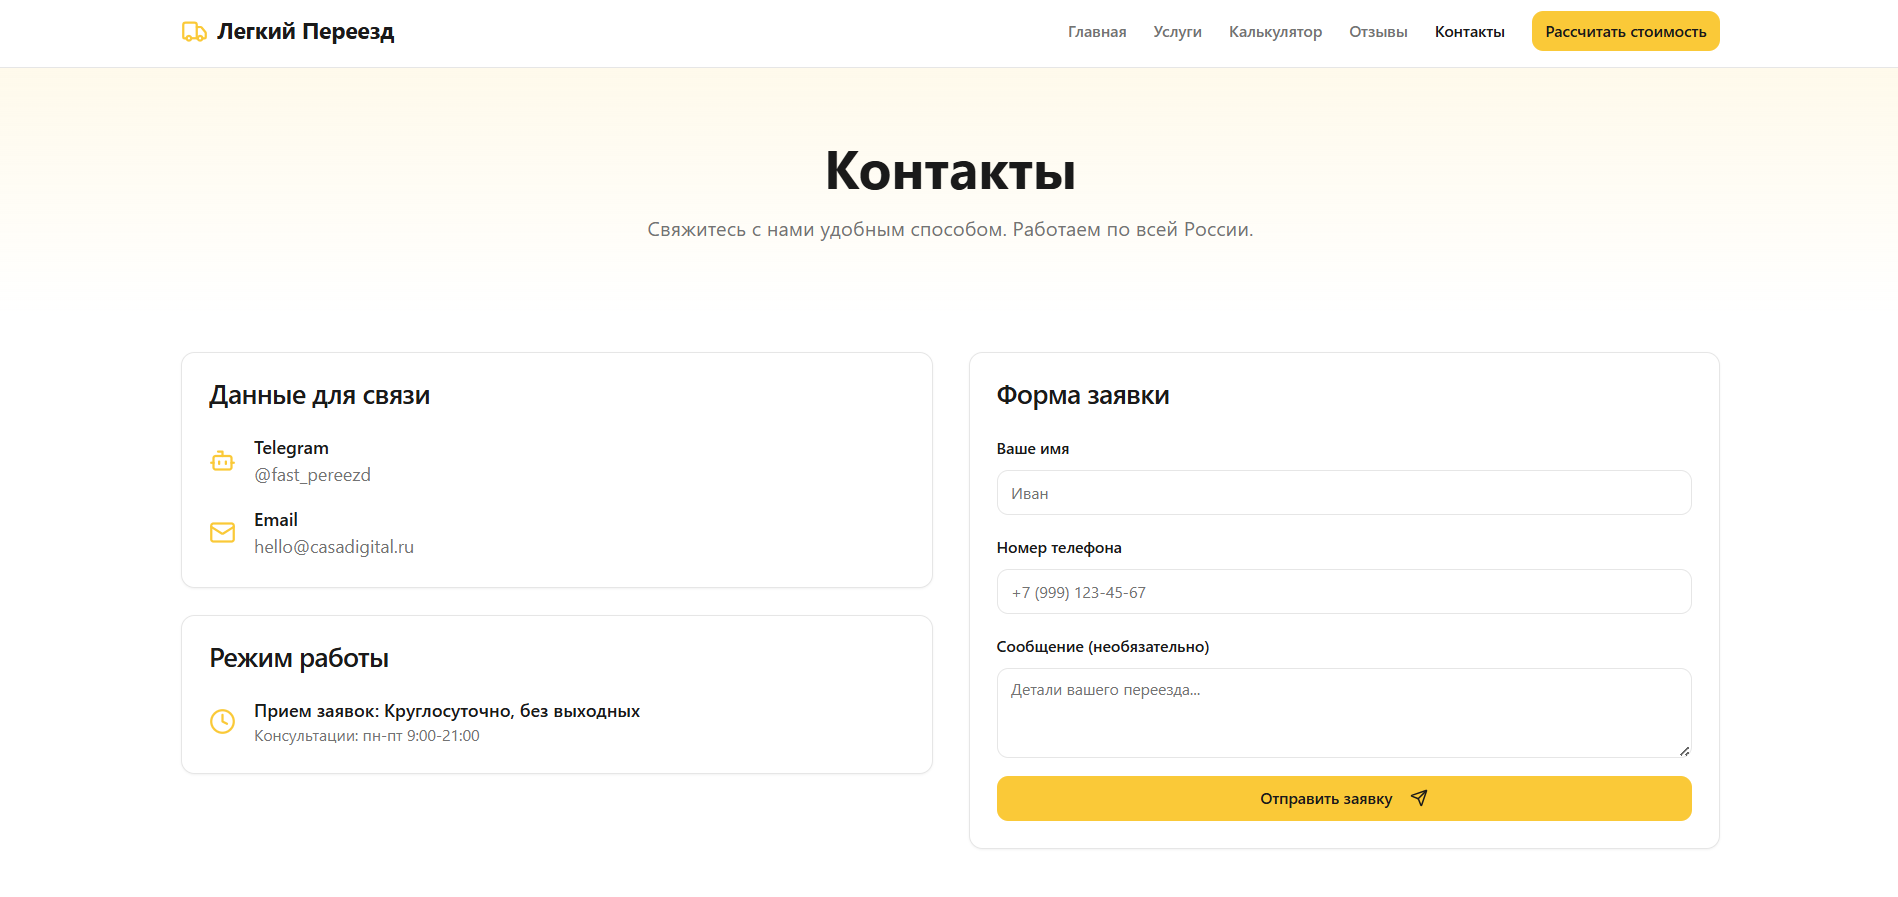The image size is (1898, 897).
Task: Go to the Услуги page
Action: (1177, 32)
